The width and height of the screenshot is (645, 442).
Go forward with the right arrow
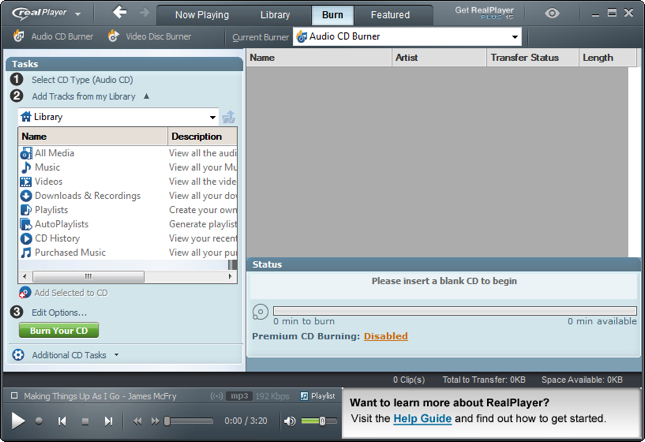144,12
